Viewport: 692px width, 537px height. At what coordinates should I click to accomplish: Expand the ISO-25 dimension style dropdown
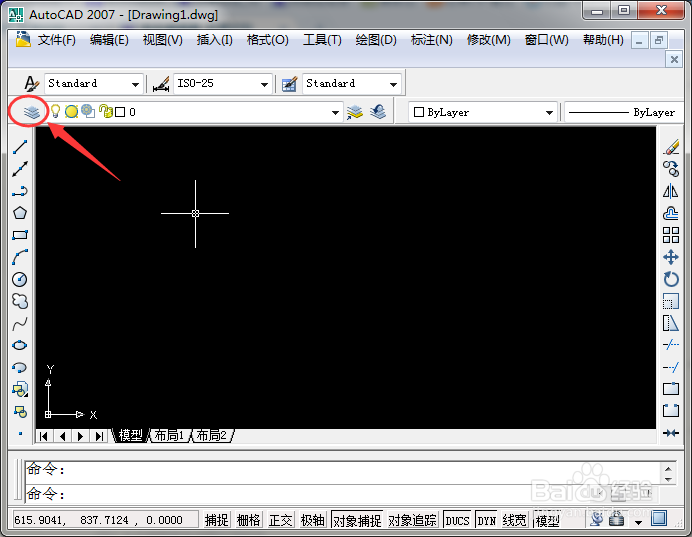pyautogui.click(x=264, y=84)
